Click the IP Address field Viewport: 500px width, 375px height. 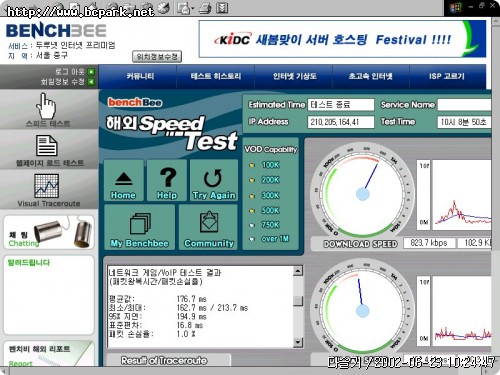coord(341,122)
